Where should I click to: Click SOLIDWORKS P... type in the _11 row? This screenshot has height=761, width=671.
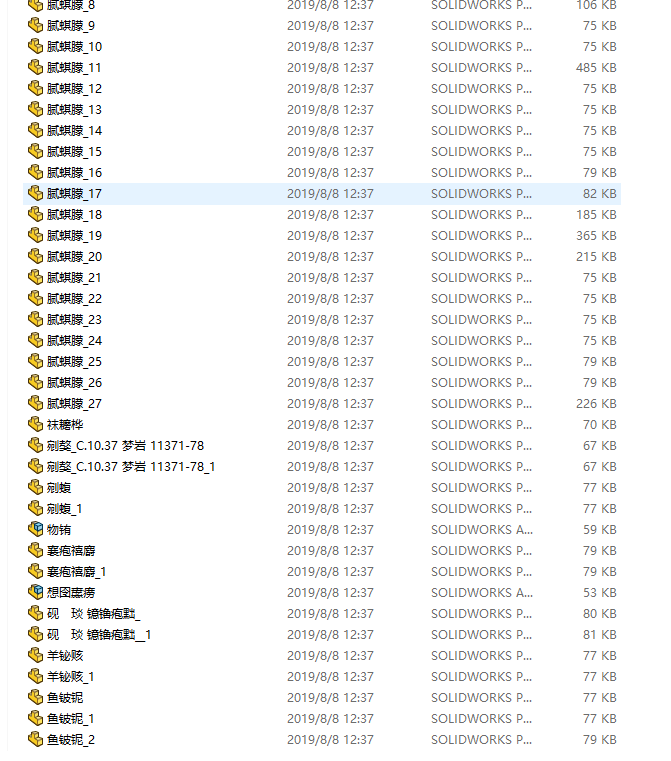[481, 67]
